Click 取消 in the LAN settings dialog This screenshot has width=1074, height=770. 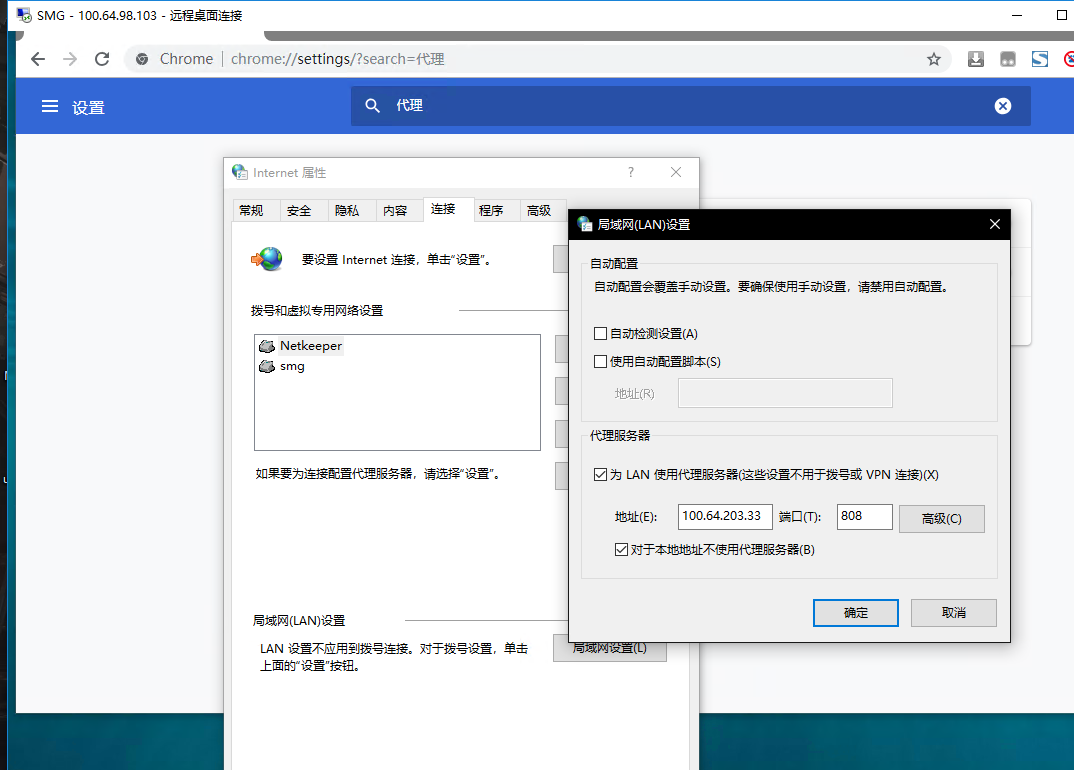coord(953,612)
